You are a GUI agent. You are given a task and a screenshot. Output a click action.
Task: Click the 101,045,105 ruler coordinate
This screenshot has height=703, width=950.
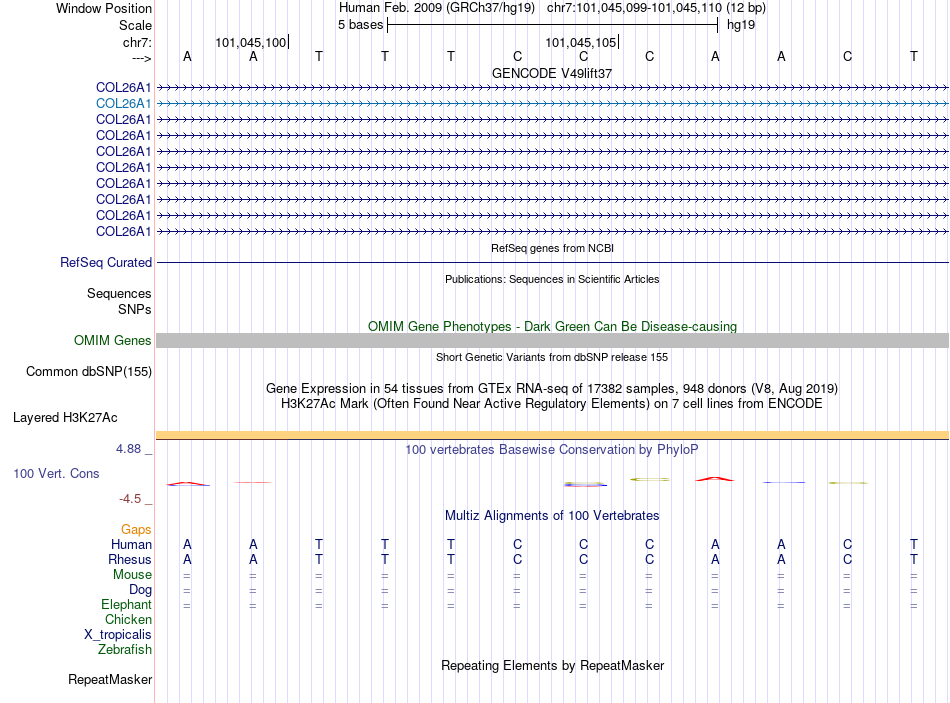(x=580, y=42)
